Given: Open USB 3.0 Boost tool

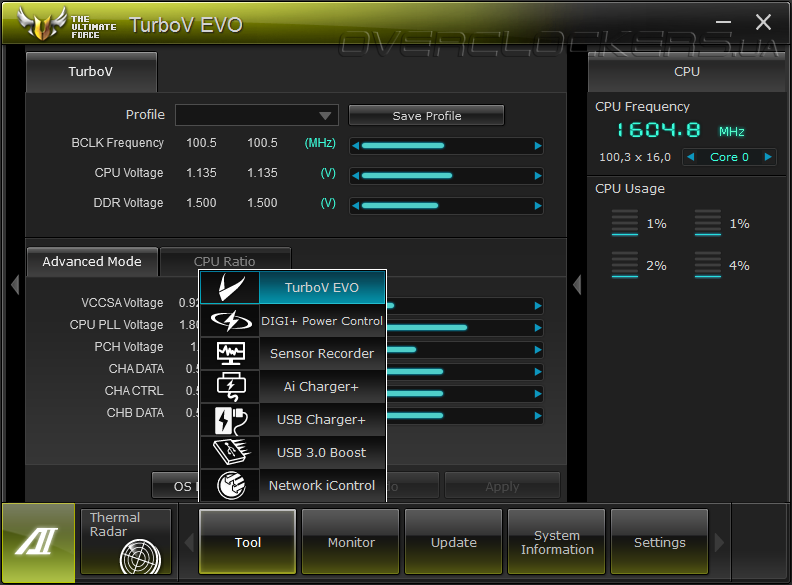Looking at the screenshot, I should (322, 453).
